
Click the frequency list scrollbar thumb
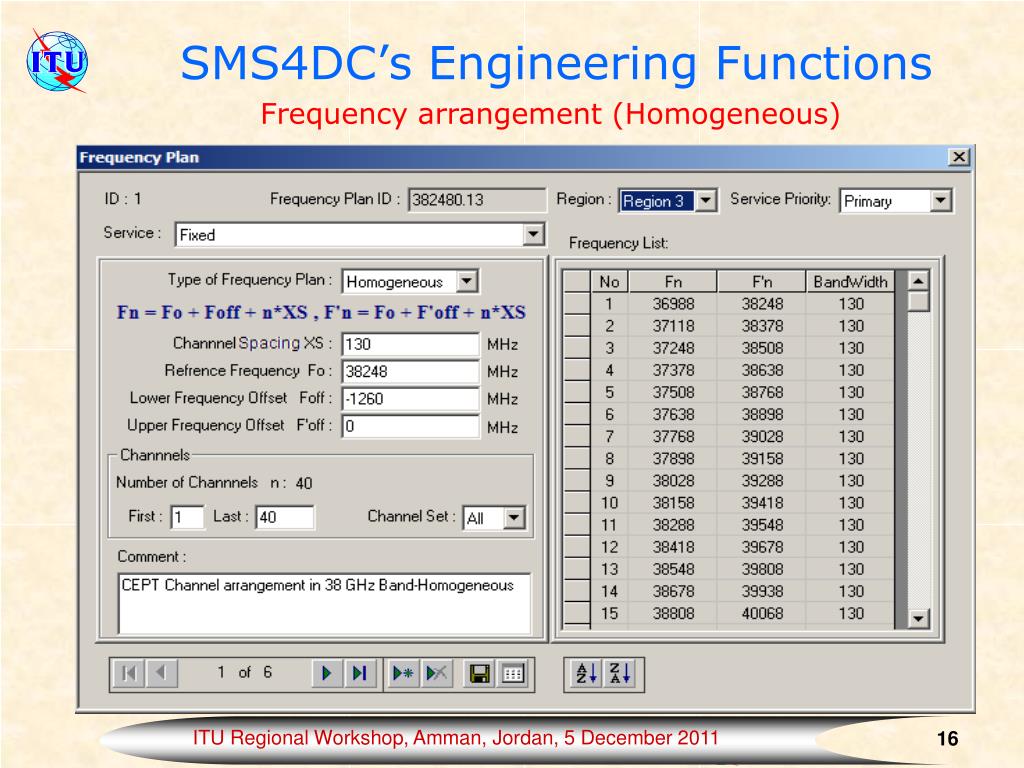(919, 302)
